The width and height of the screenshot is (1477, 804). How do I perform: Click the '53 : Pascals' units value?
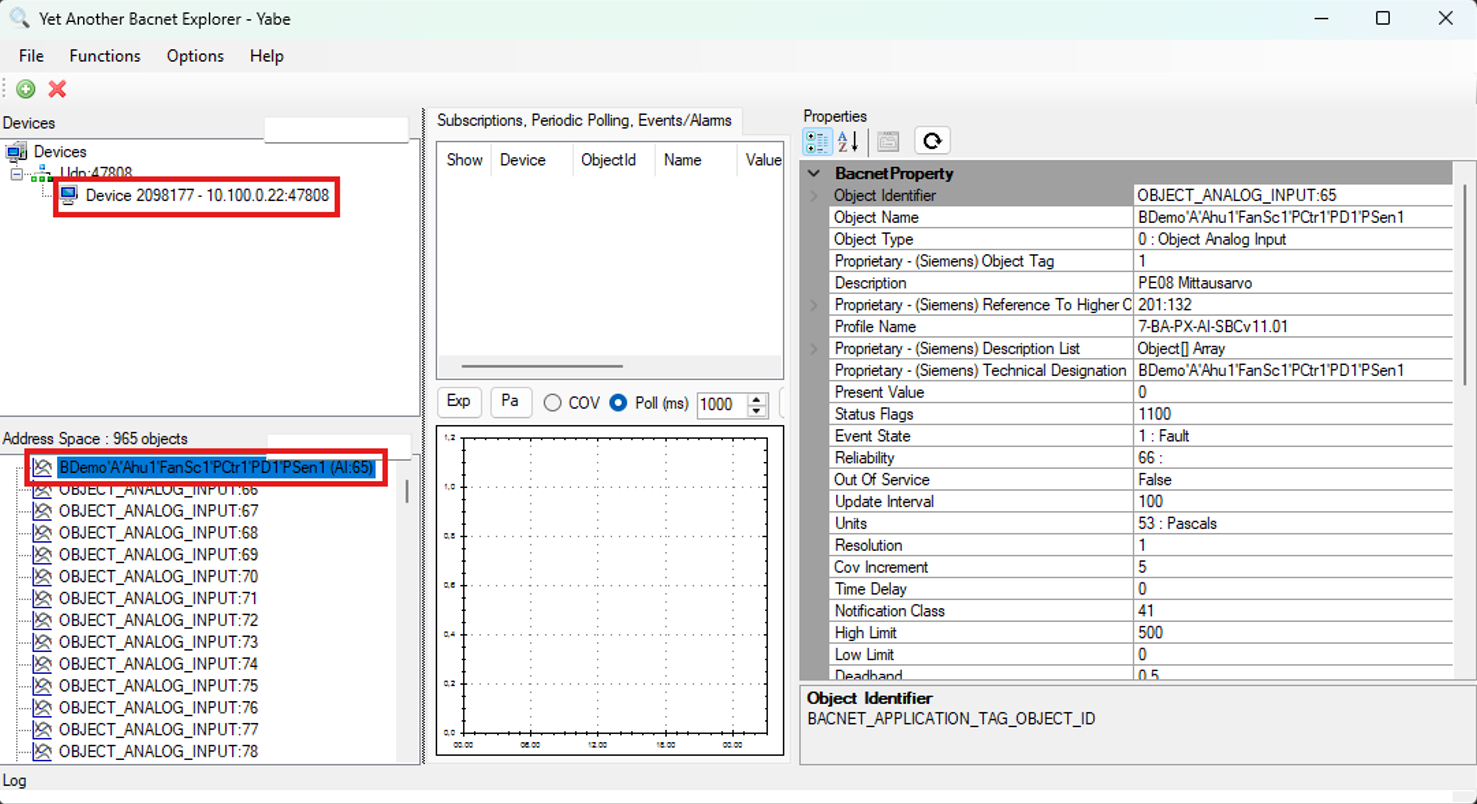[x=1177, y=523]
